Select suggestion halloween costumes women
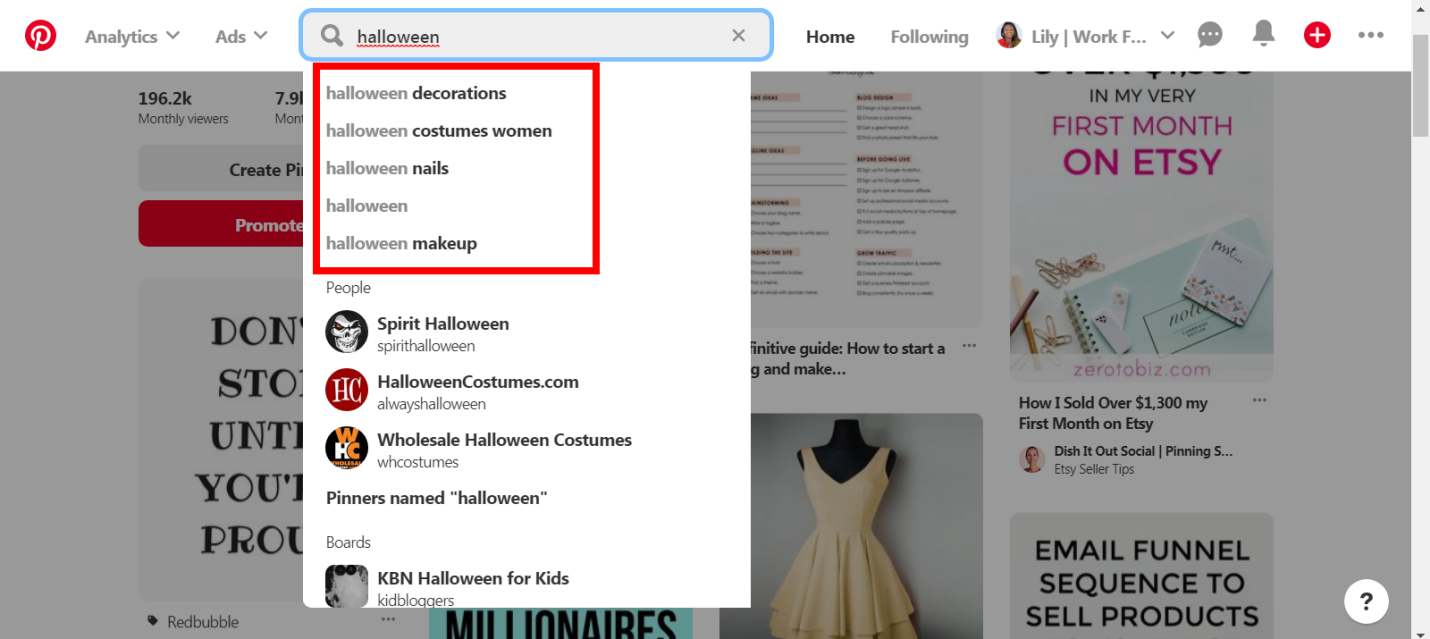Screen dimensions: 1430x639 pos(439,131)
